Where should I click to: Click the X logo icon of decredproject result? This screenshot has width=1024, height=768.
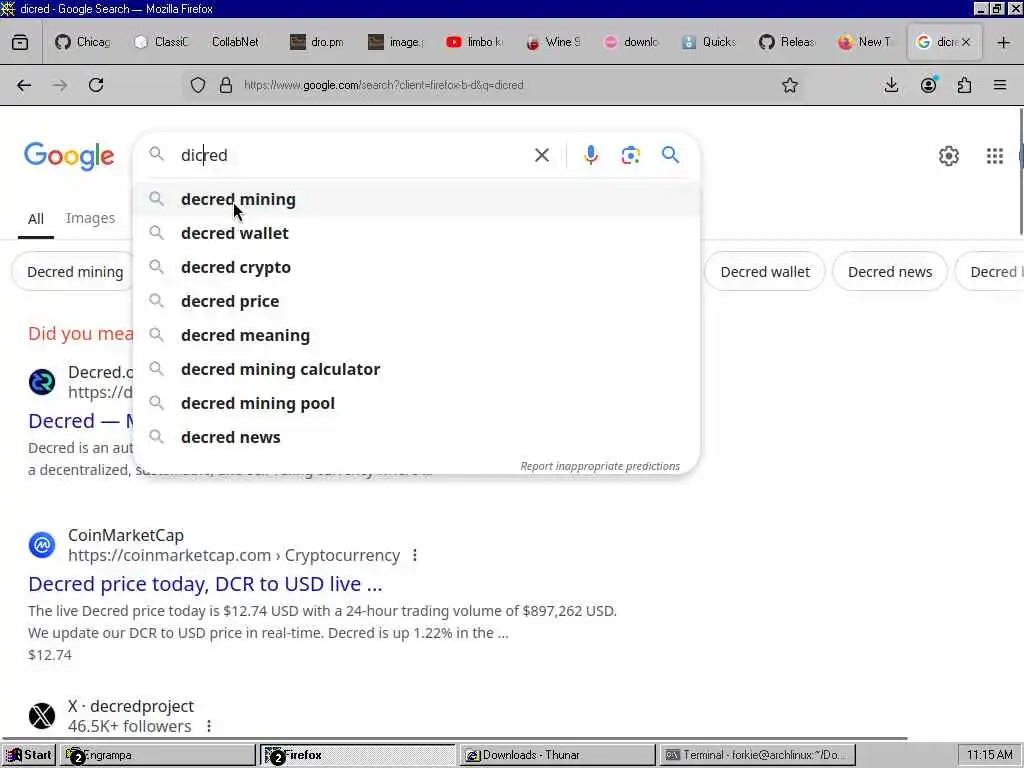(42, 716)
